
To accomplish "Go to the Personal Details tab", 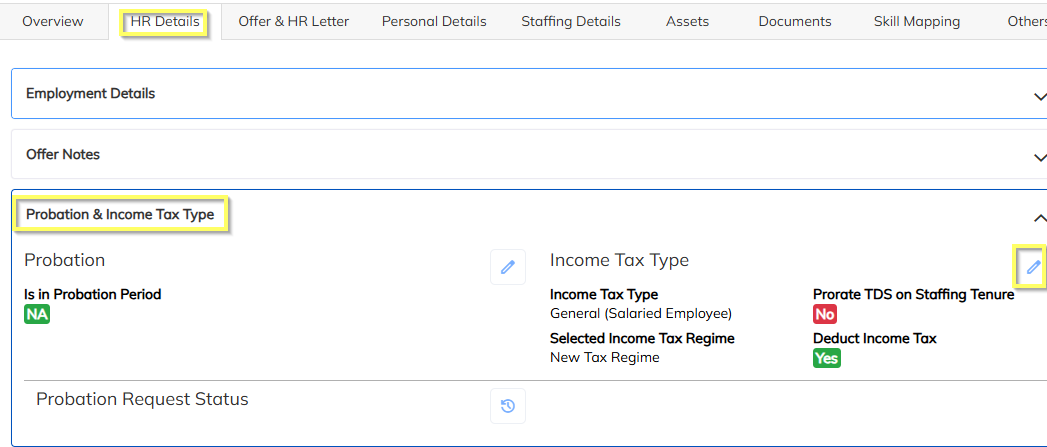I will coord(434,21).
